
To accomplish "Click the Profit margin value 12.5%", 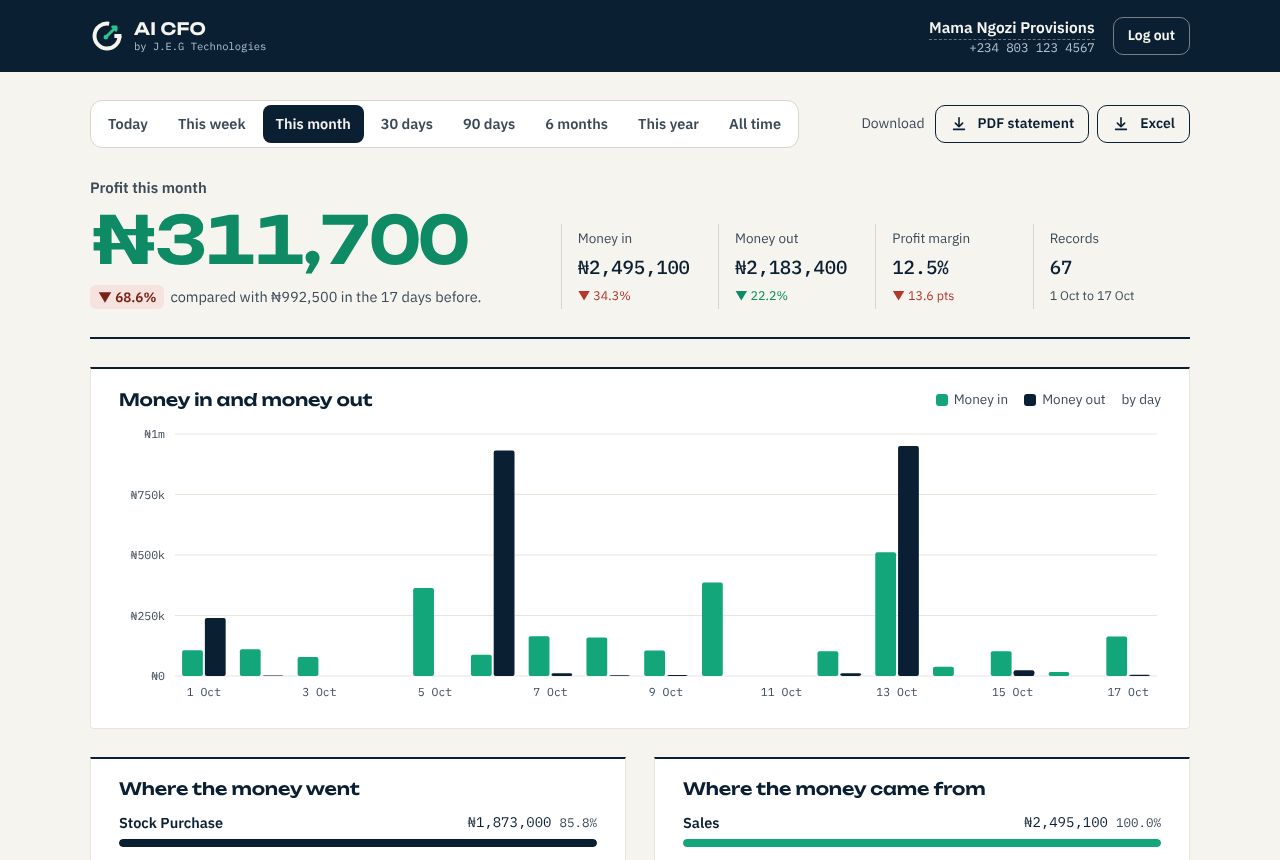I will (x=920, y=268).
